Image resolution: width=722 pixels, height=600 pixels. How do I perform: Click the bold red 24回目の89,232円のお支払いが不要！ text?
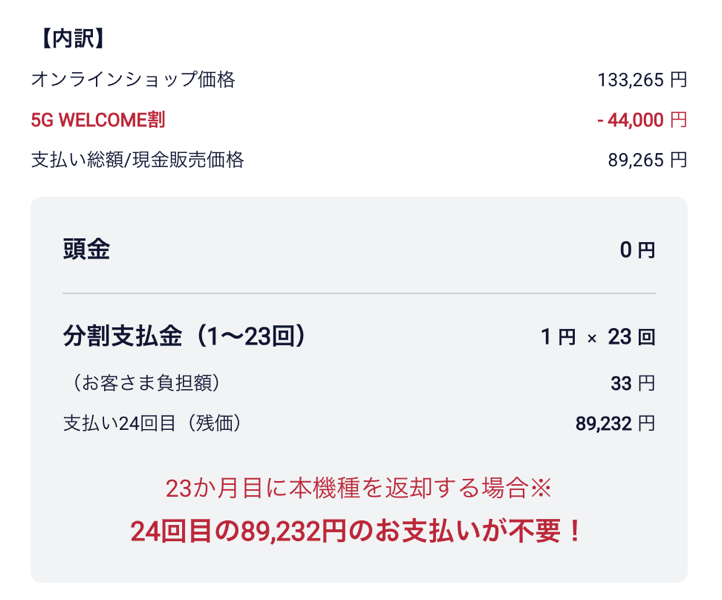(x=358, y=531)
